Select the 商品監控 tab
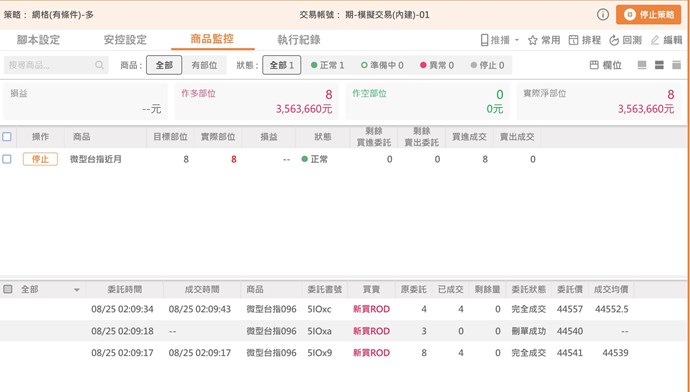The width and height of the screenshot is (690, 392). point(212,39)
